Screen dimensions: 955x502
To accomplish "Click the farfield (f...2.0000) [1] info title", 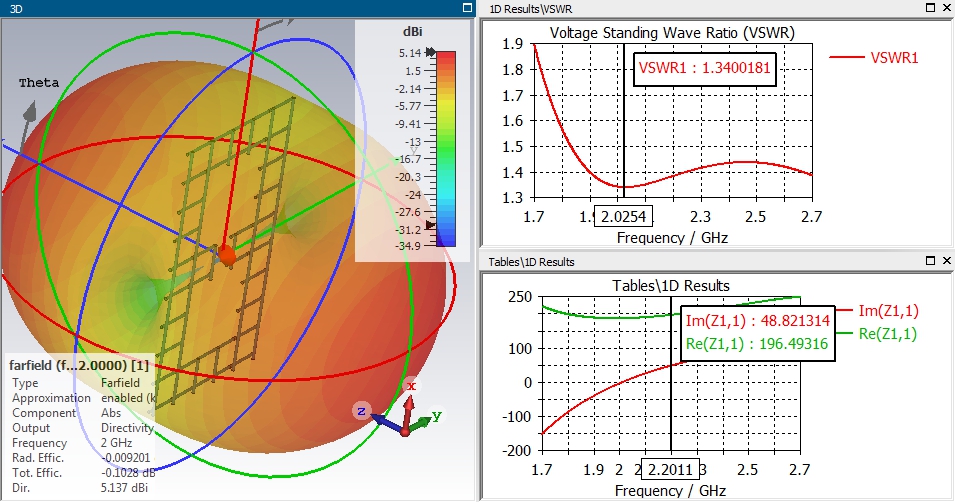I will tap(79, 366).
